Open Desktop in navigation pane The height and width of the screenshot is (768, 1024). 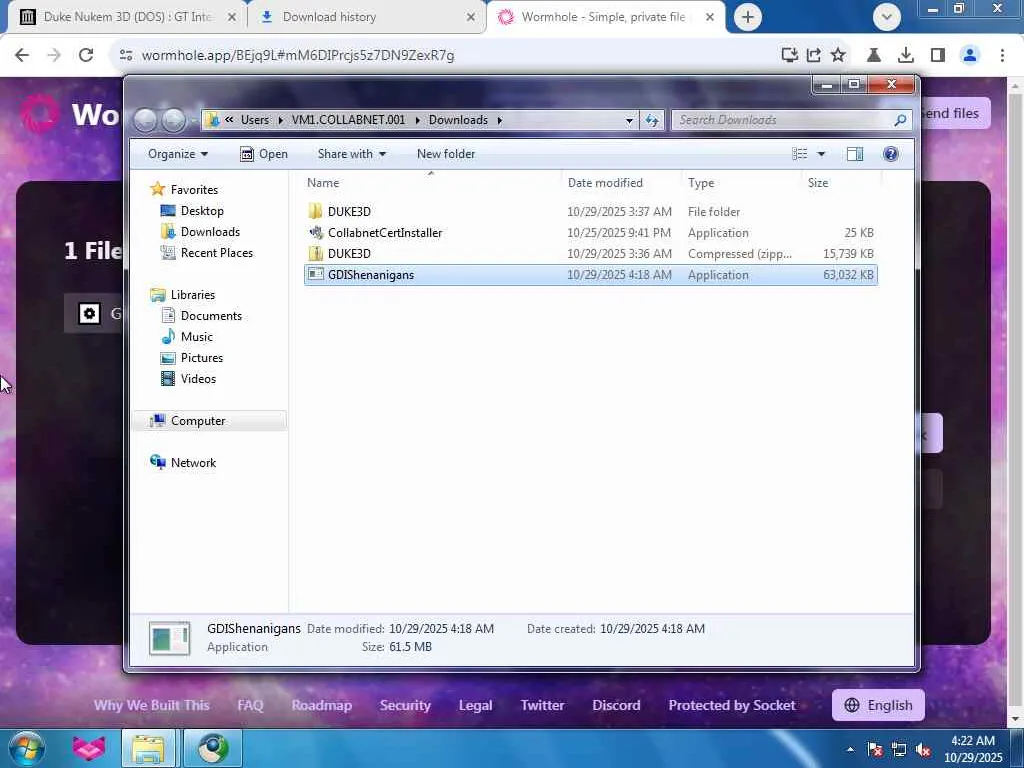point(202,211)
